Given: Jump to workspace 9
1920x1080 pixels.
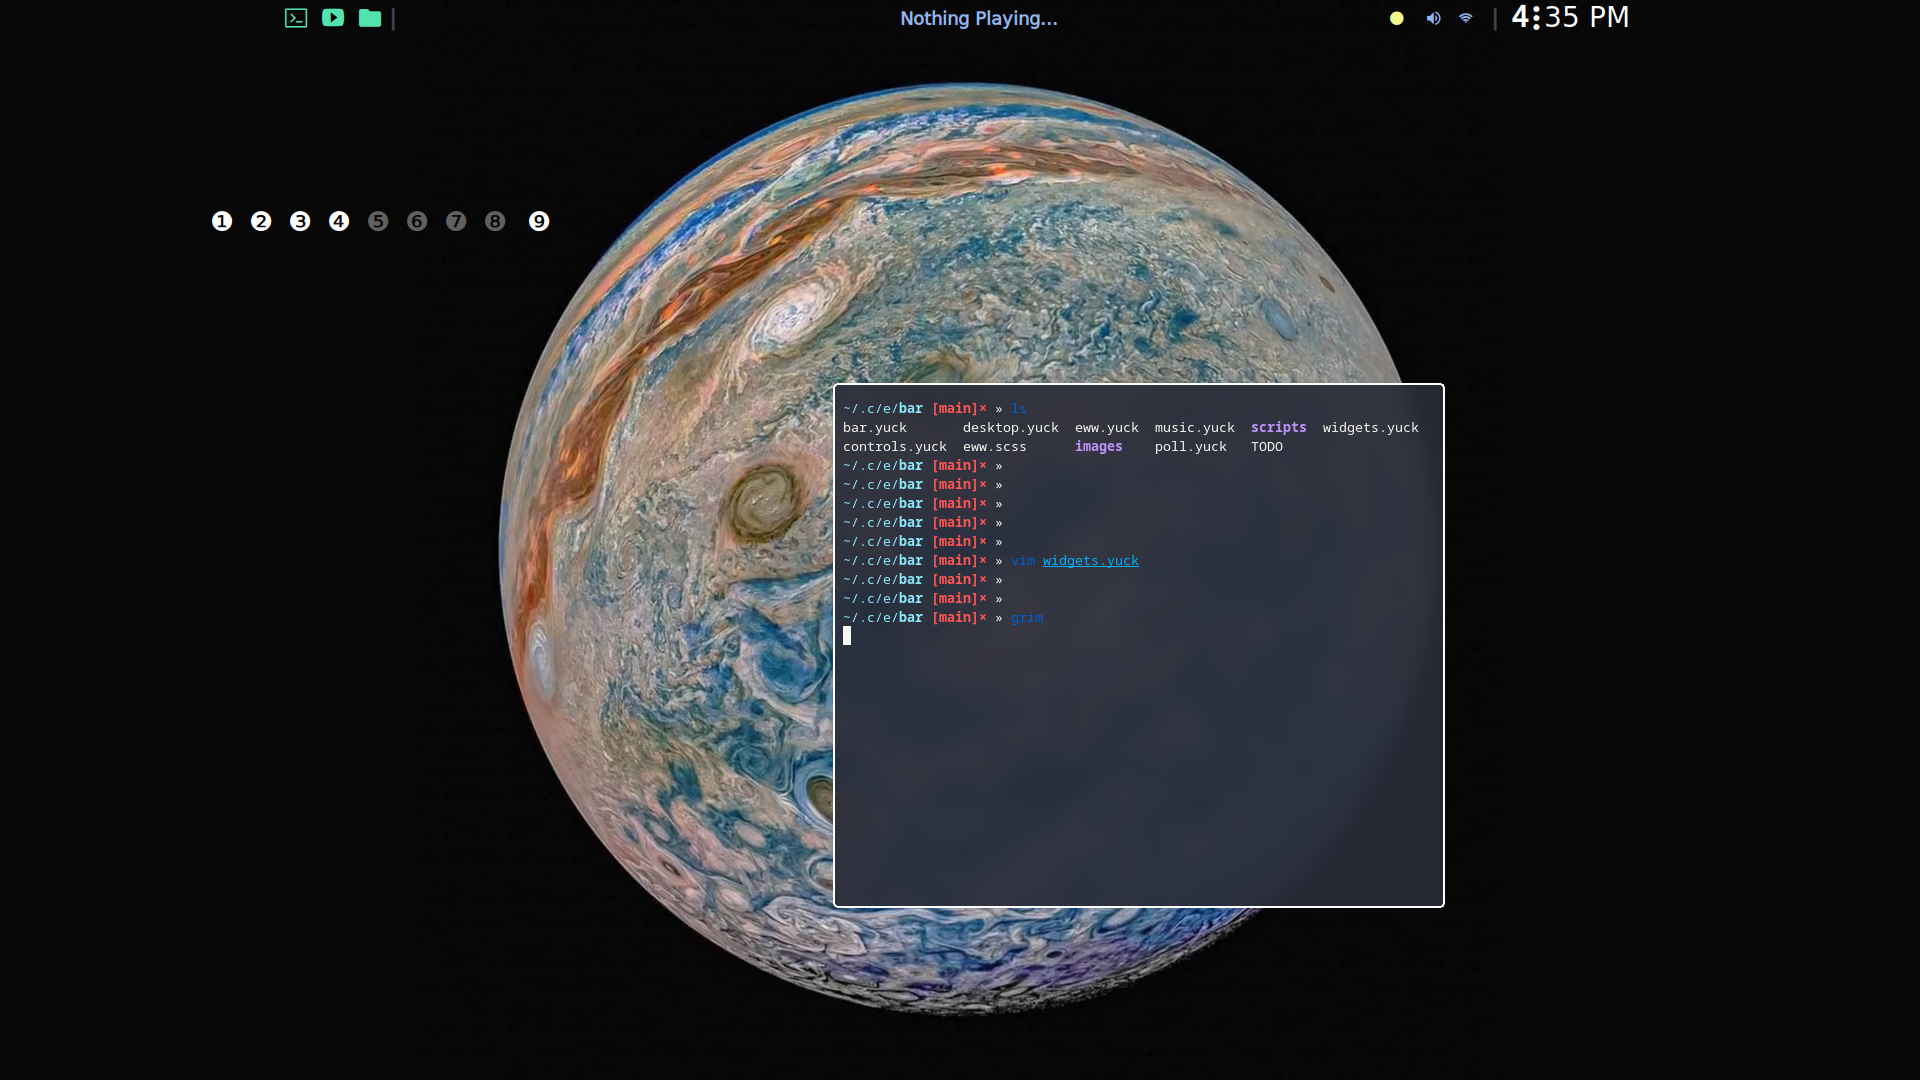Looking at the screenshot, I should click(539, 221).
